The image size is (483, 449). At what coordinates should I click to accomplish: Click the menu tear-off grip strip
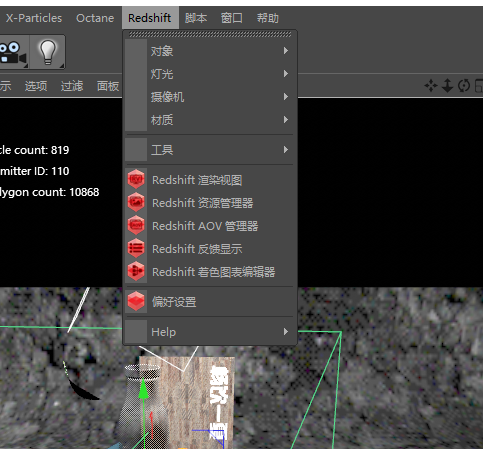(x=210, y=34)
